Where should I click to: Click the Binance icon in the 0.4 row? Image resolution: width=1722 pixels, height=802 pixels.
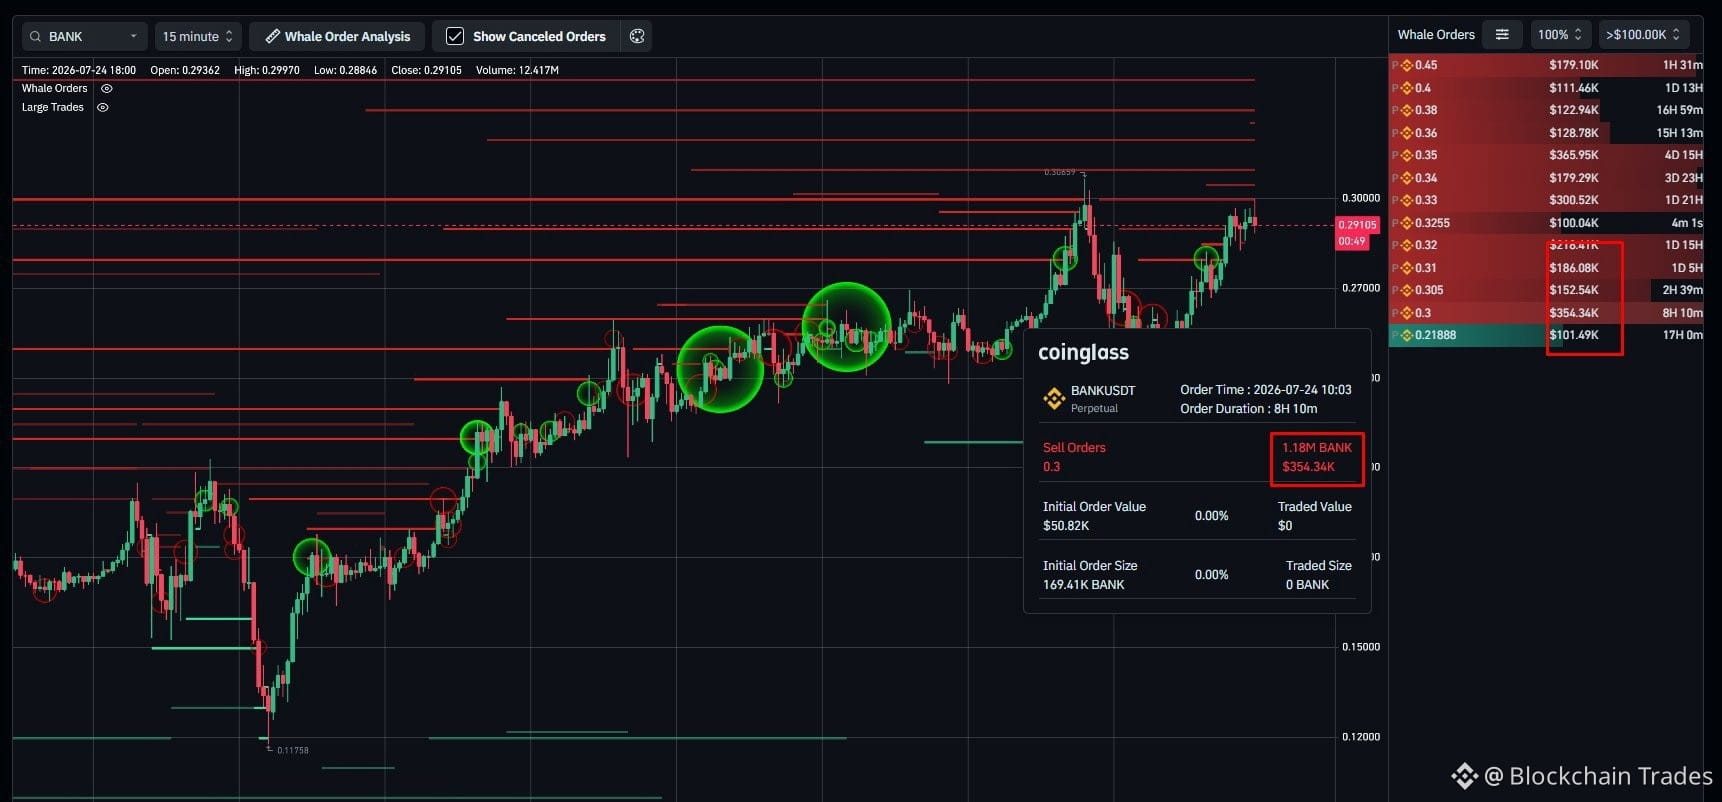(1407, 88)
